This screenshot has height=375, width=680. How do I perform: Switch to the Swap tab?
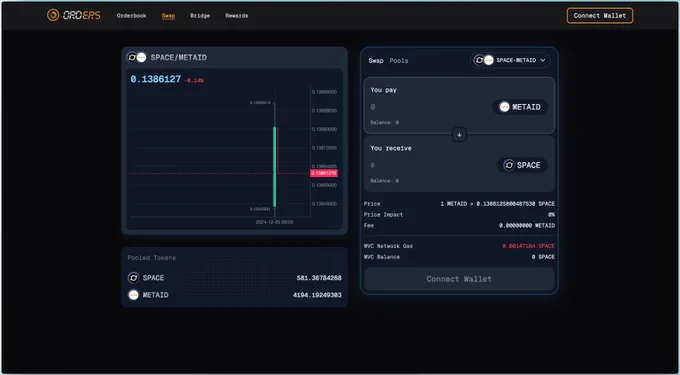coord(376,61)
